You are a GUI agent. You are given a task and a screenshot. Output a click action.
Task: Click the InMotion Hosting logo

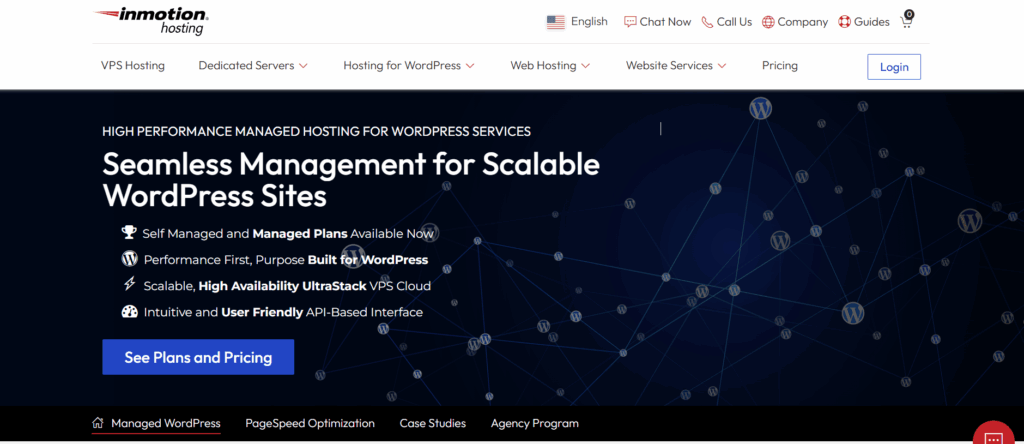tap(152, 21)
